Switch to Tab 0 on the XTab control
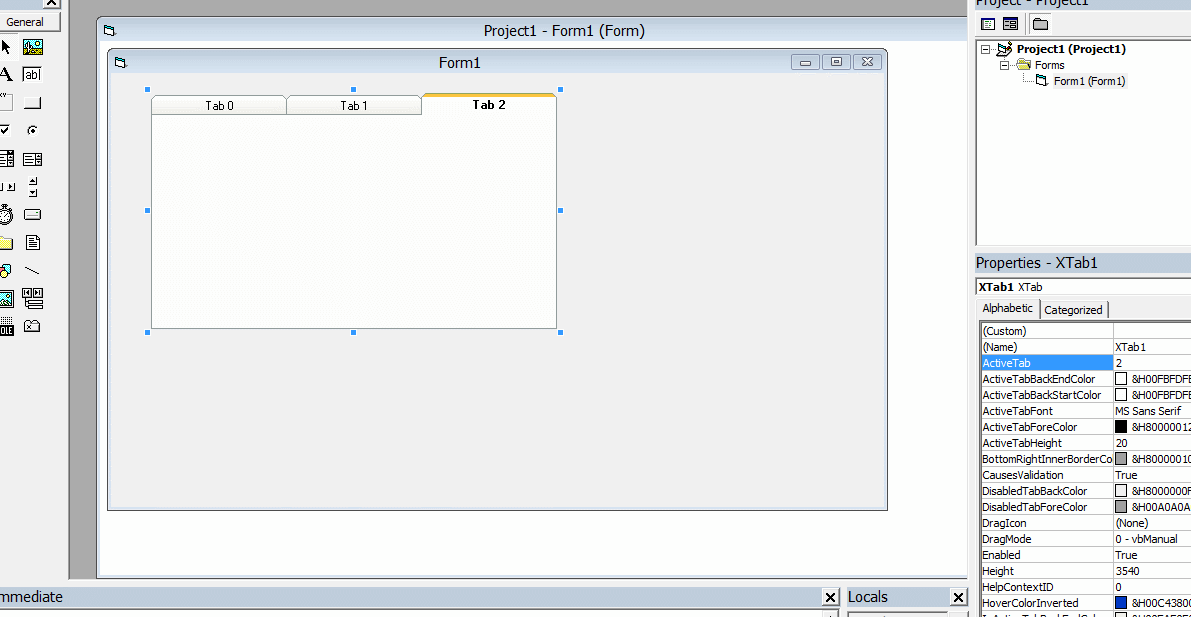The image size is (1191, 617). pyautogui.click(x=218, y=104)
